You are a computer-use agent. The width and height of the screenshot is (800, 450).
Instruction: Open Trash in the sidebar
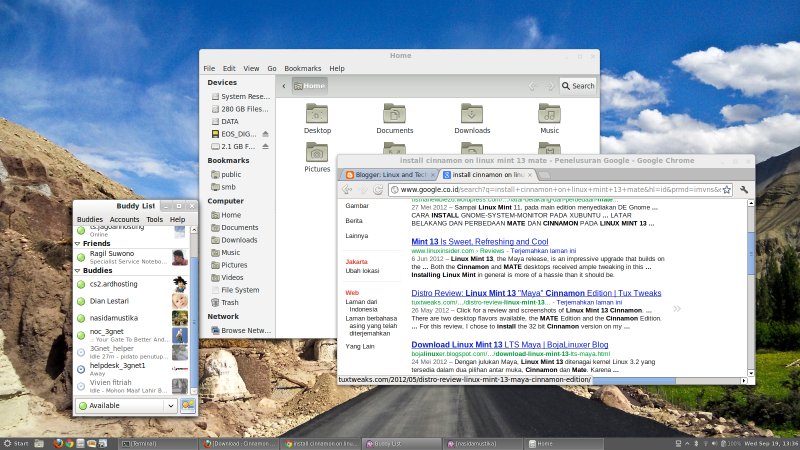(224, 303)
